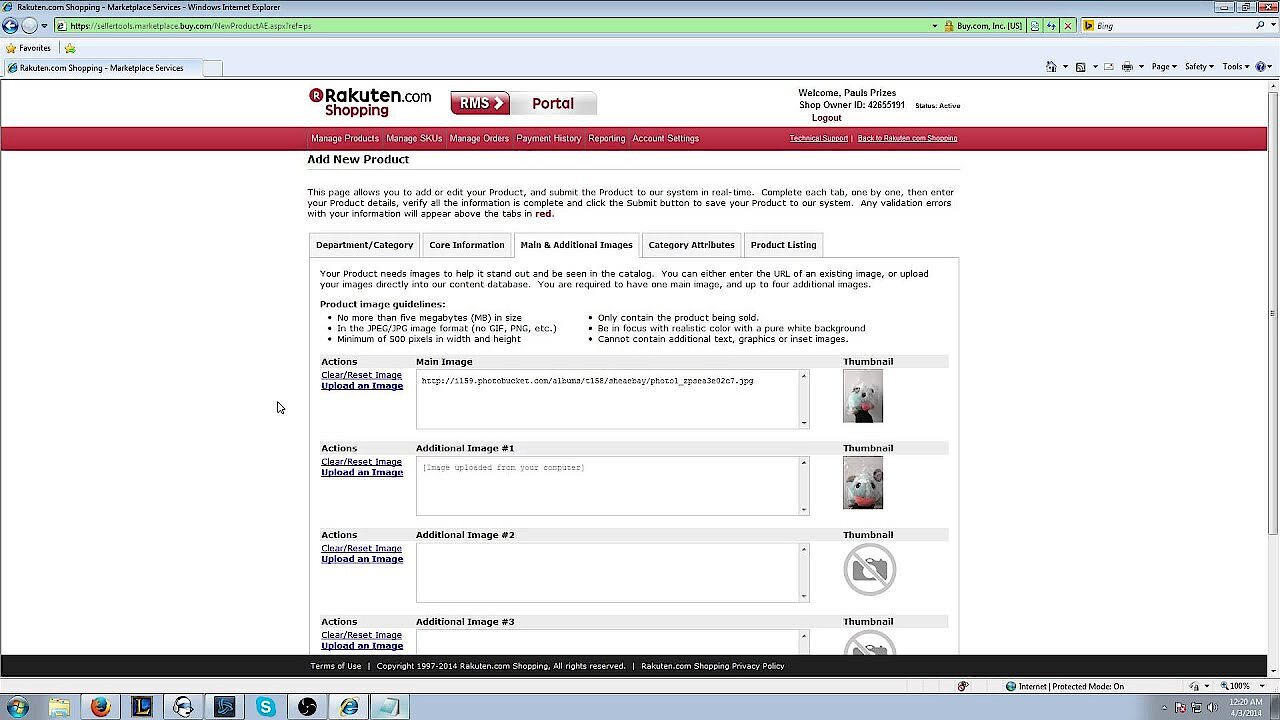Image resolution: width=1280 pixels, height=720 pixels.
Task: Open the address bar URL dropdown
Action: (935, 26)
